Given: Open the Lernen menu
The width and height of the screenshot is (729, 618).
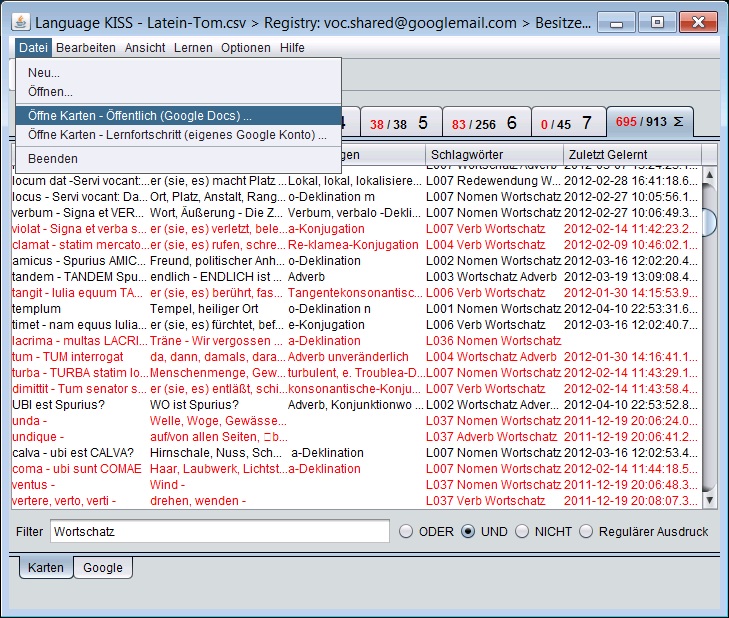Looking at the screenshot, I should click(193, 47).
